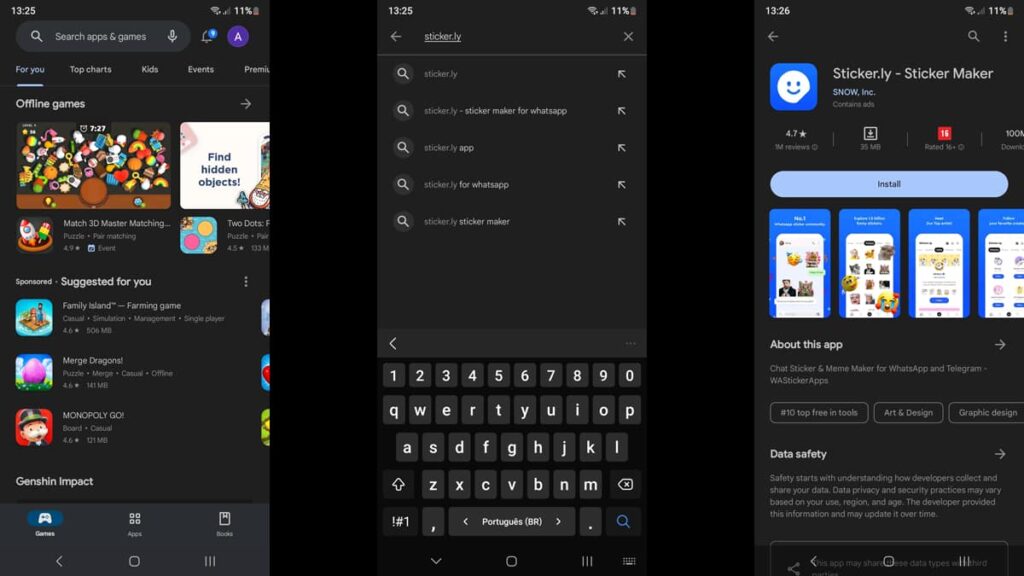
Task: Open the account avatar with letter A
Action: [x=238, y=37]
